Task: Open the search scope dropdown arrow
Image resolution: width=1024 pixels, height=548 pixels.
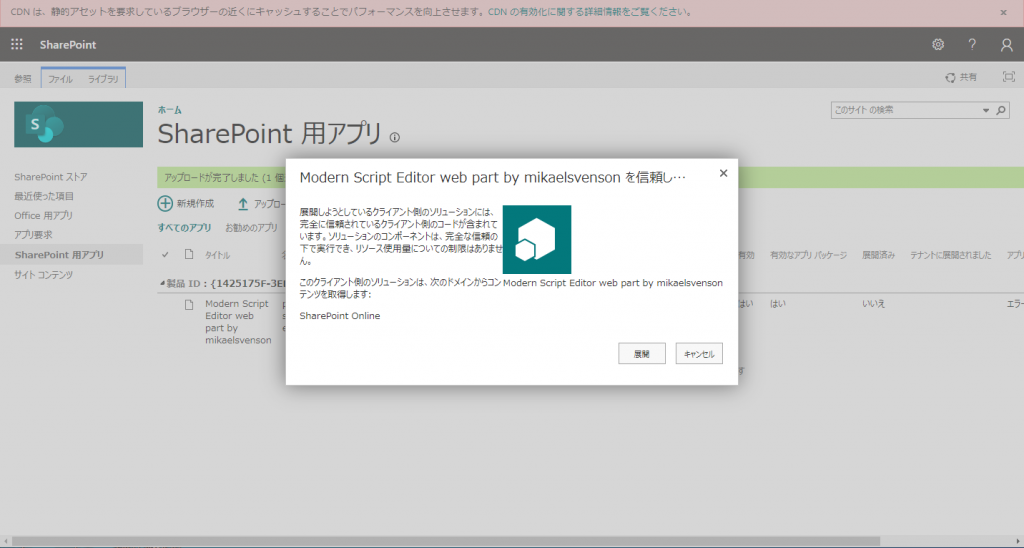Action: coord(986,110)
